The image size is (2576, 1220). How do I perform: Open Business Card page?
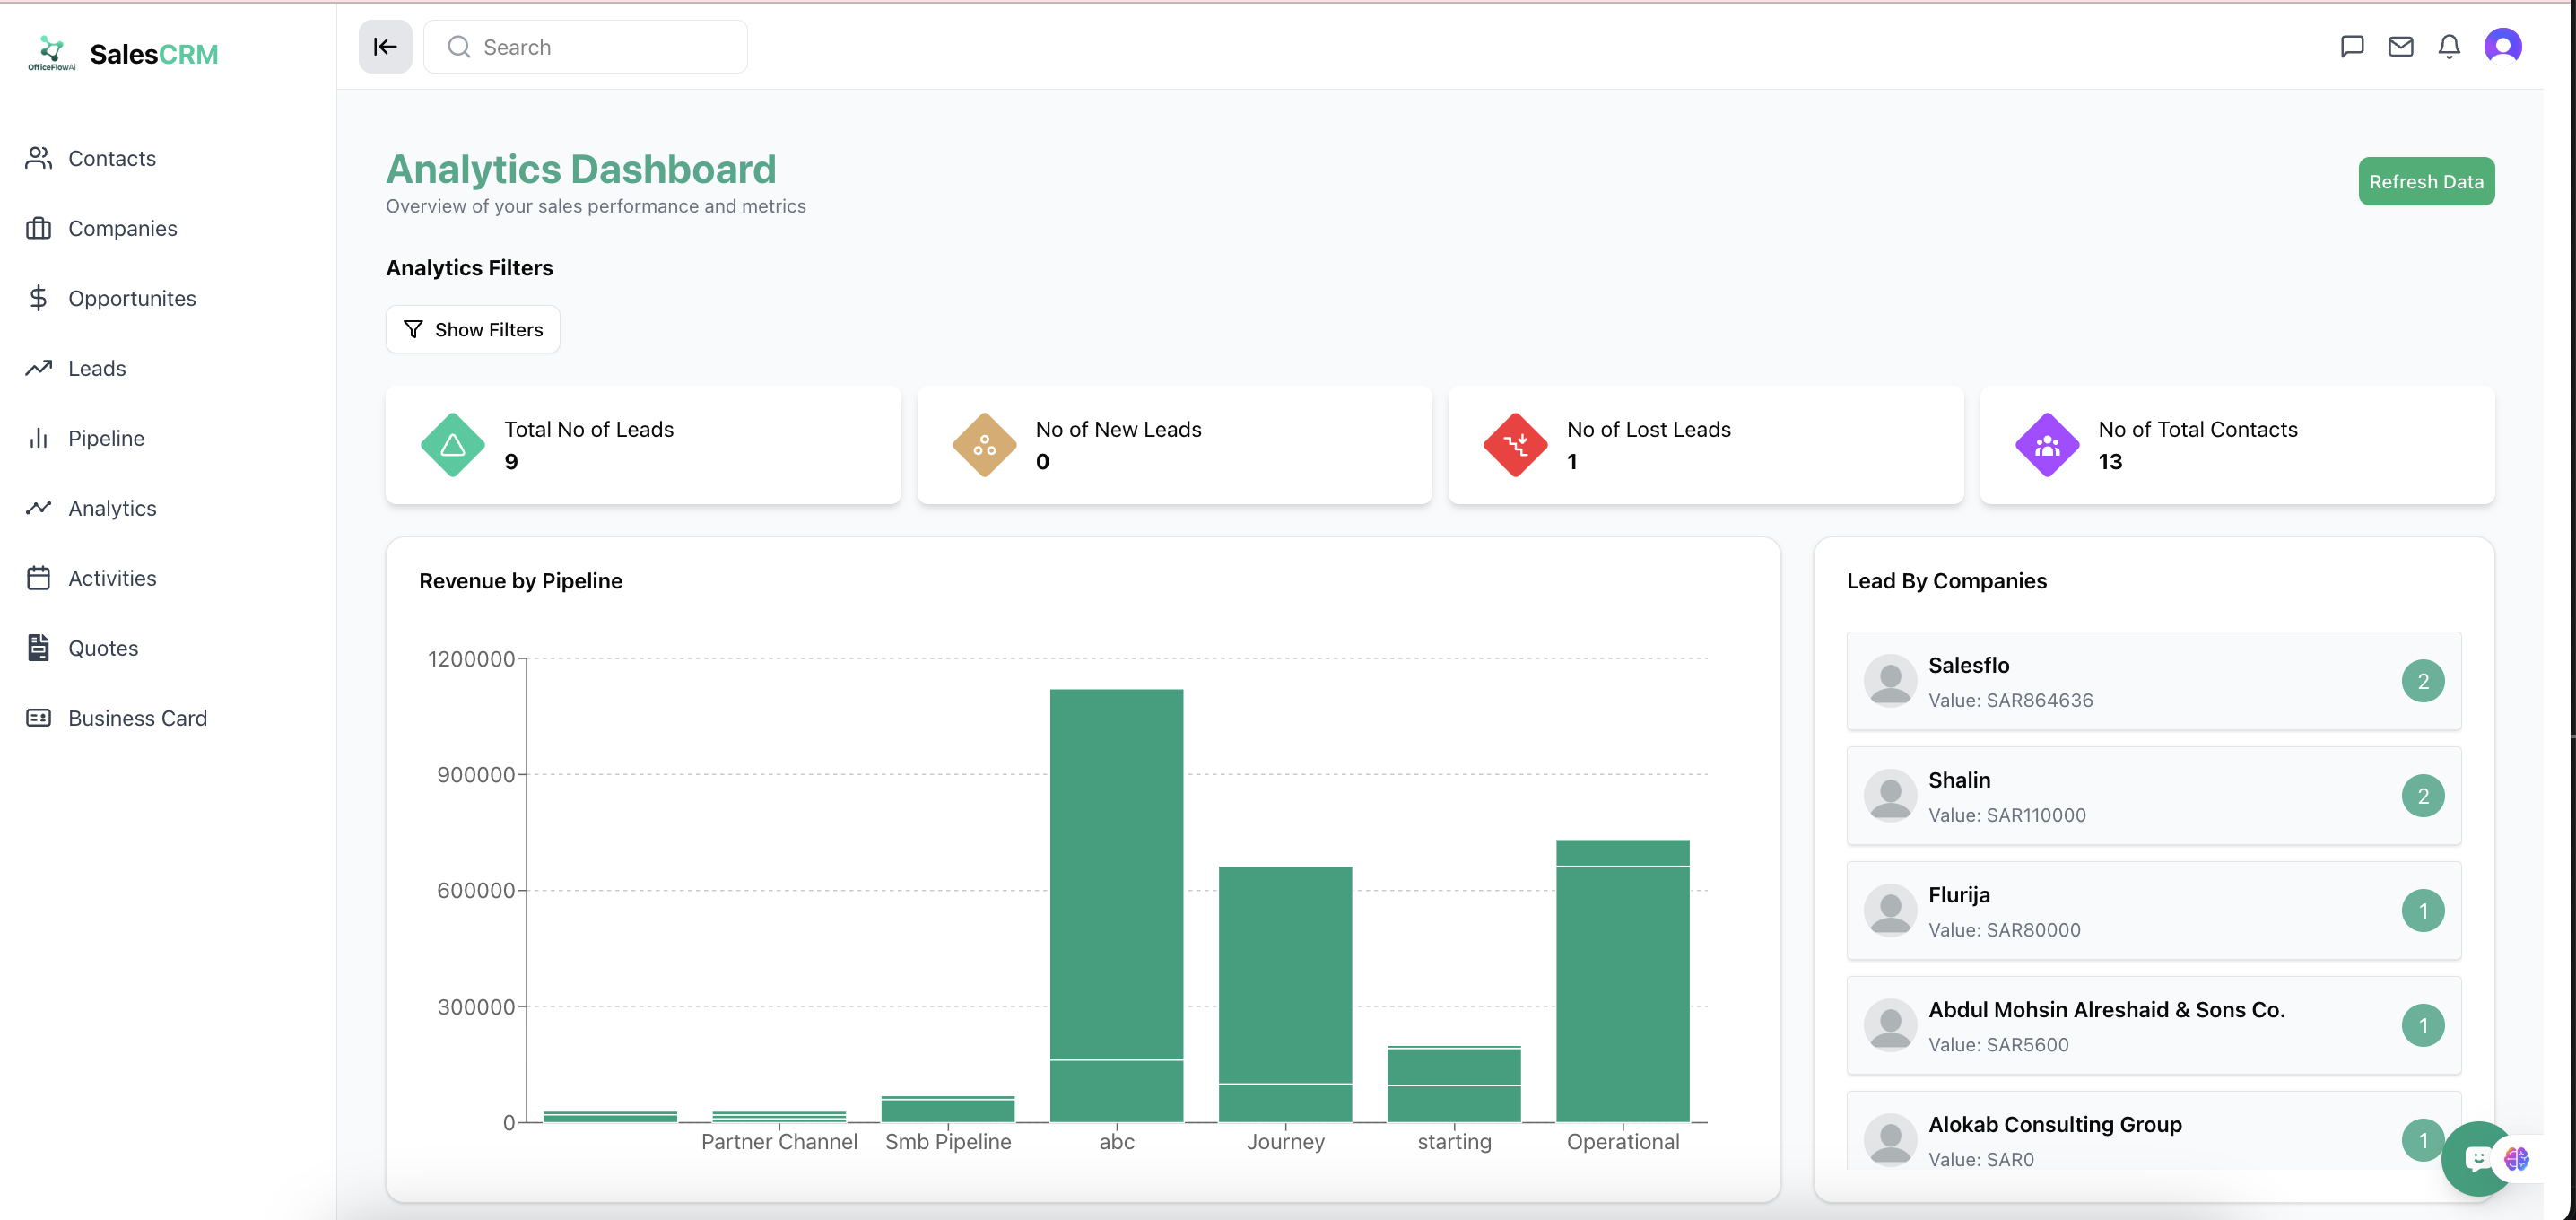137,718
